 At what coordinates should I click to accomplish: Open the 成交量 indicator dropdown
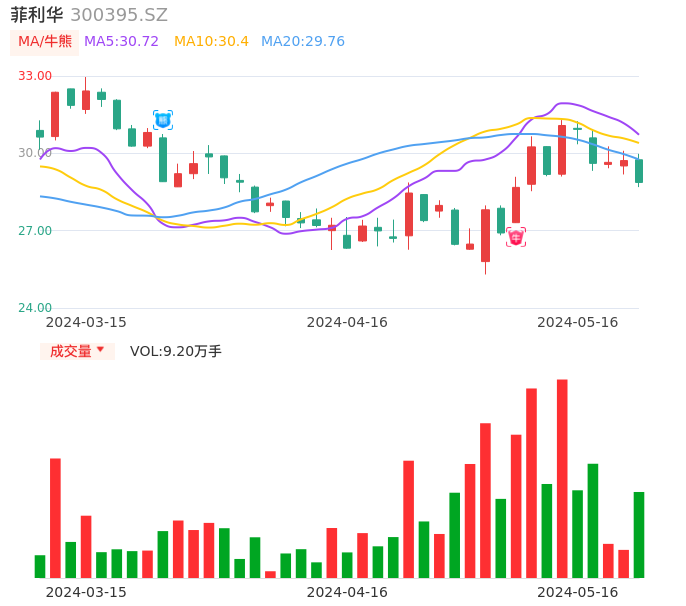pyautogui.click(x=77, y=351)
